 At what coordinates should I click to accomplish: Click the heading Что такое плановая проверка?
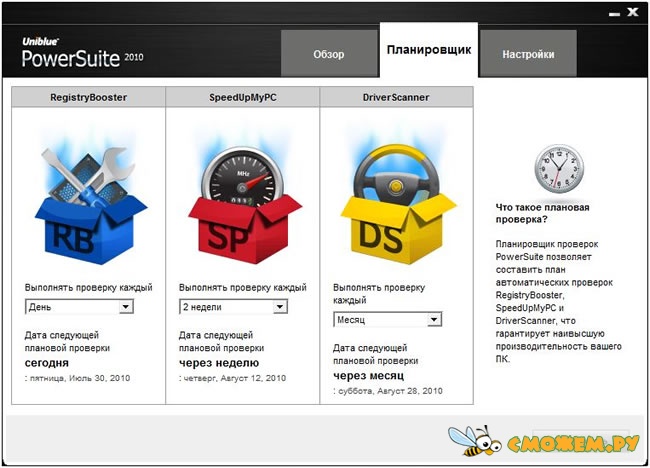click(542, 213)
